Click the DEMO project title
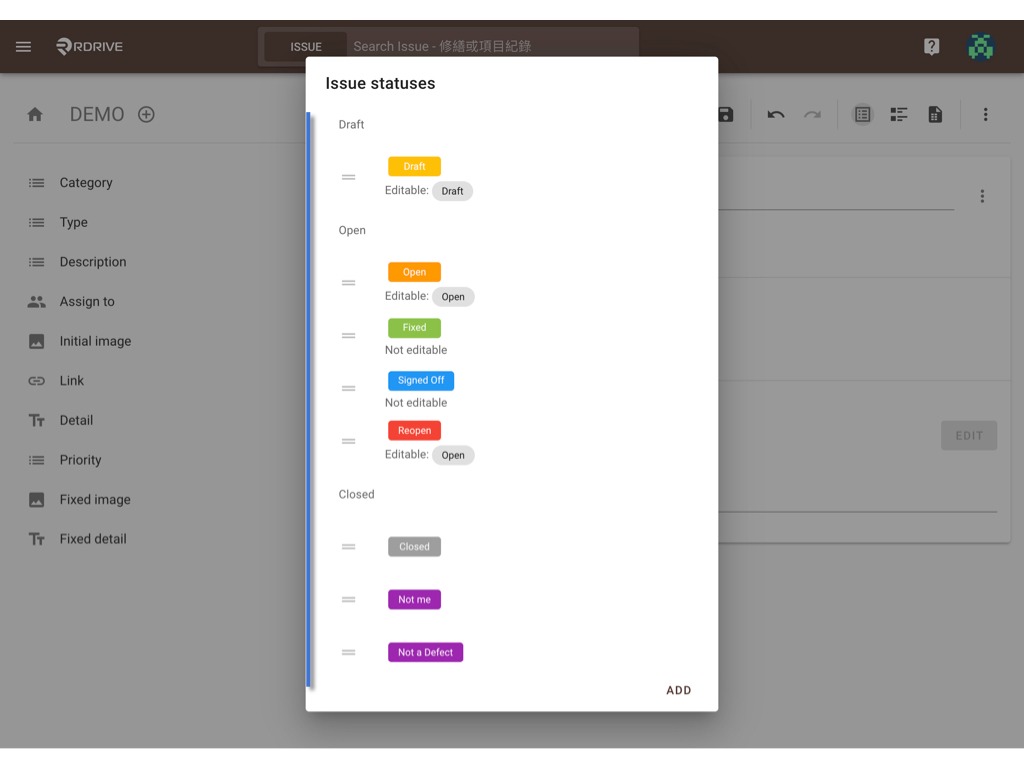The image size is (1024, 768). 97,114
